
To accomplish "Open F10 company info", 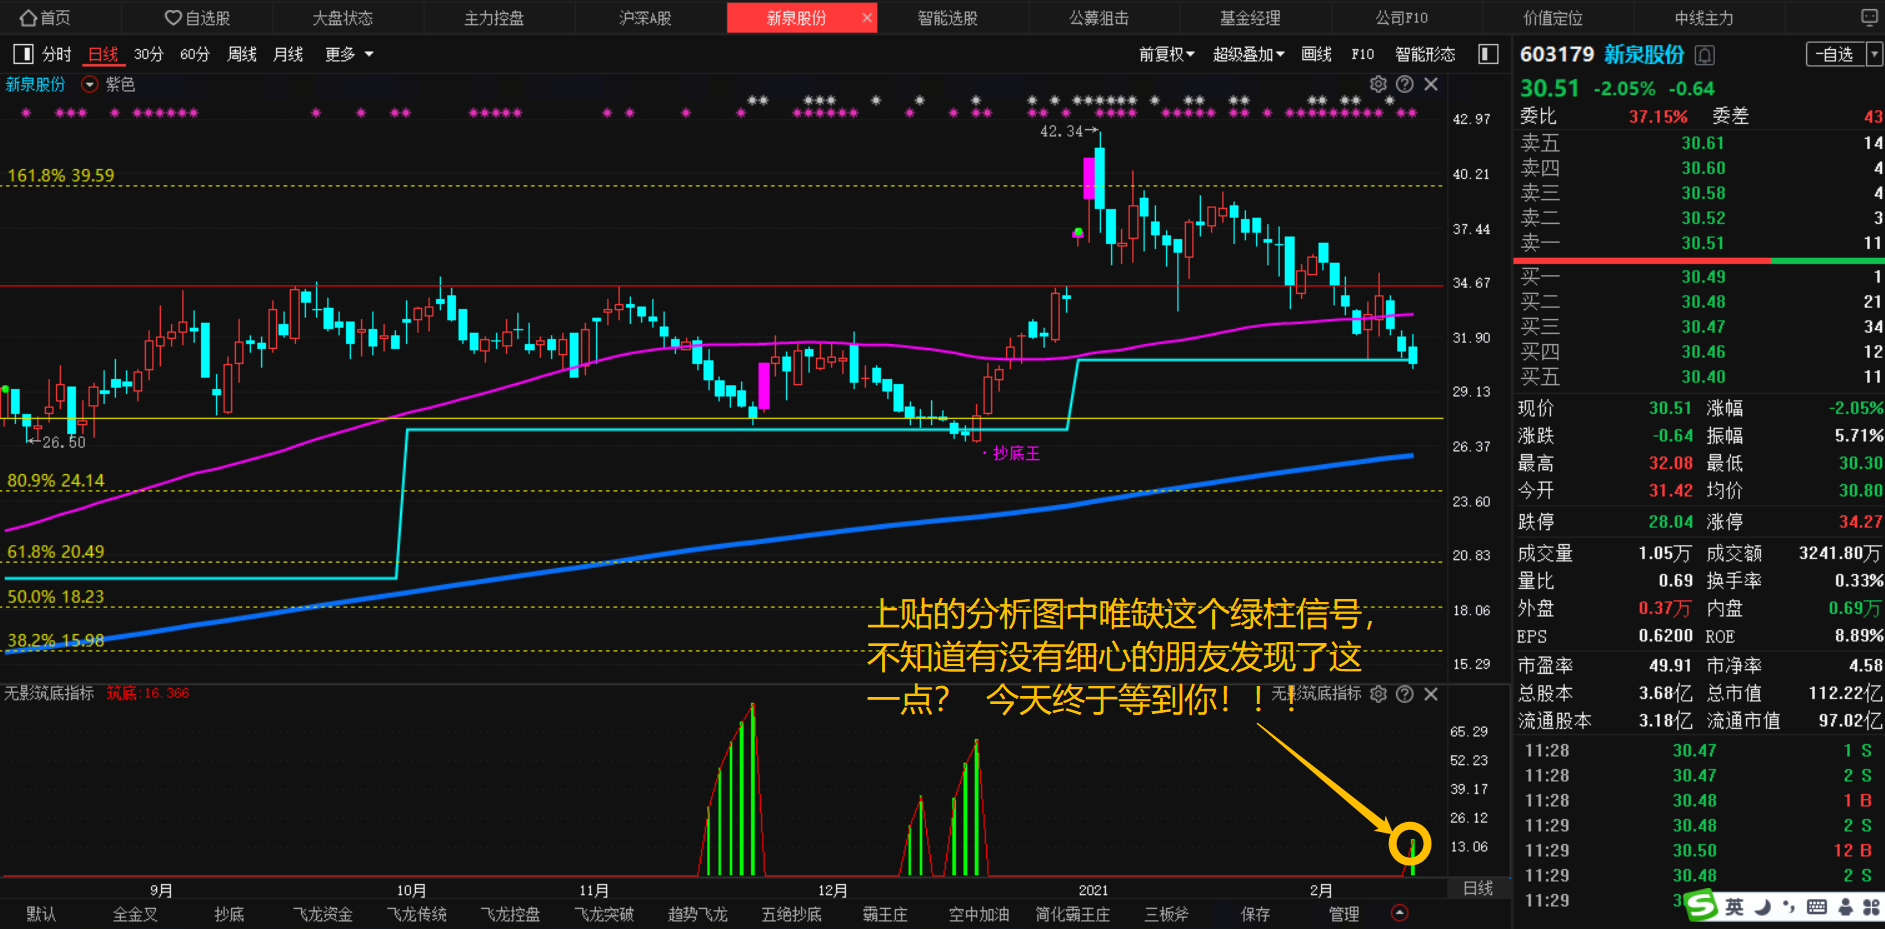I will [1362, 54].
